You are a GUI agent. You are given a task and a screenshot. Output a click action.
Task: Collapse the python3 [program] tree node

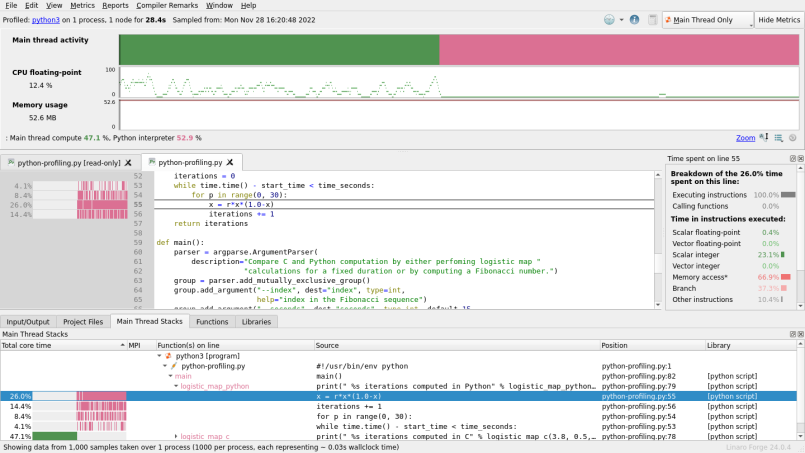point(159,355)
